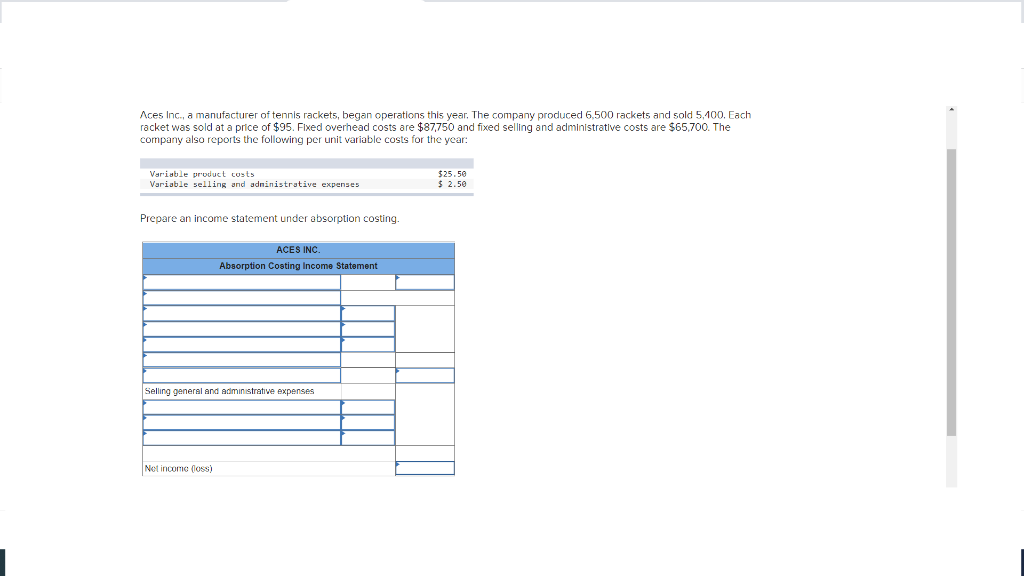Open the label dropdown directly above Selling general expenses
1024x576 pixels.
(242, 376)
